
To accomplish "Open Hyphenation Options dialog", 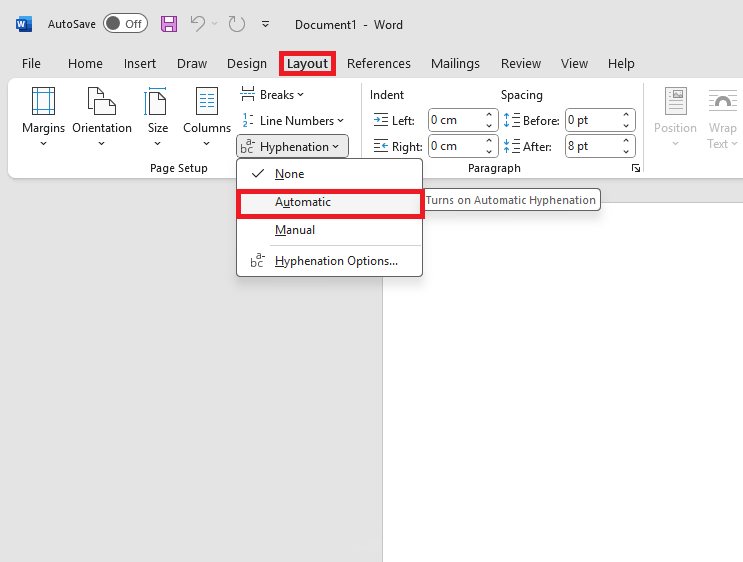I will click(x=336, y=262).
